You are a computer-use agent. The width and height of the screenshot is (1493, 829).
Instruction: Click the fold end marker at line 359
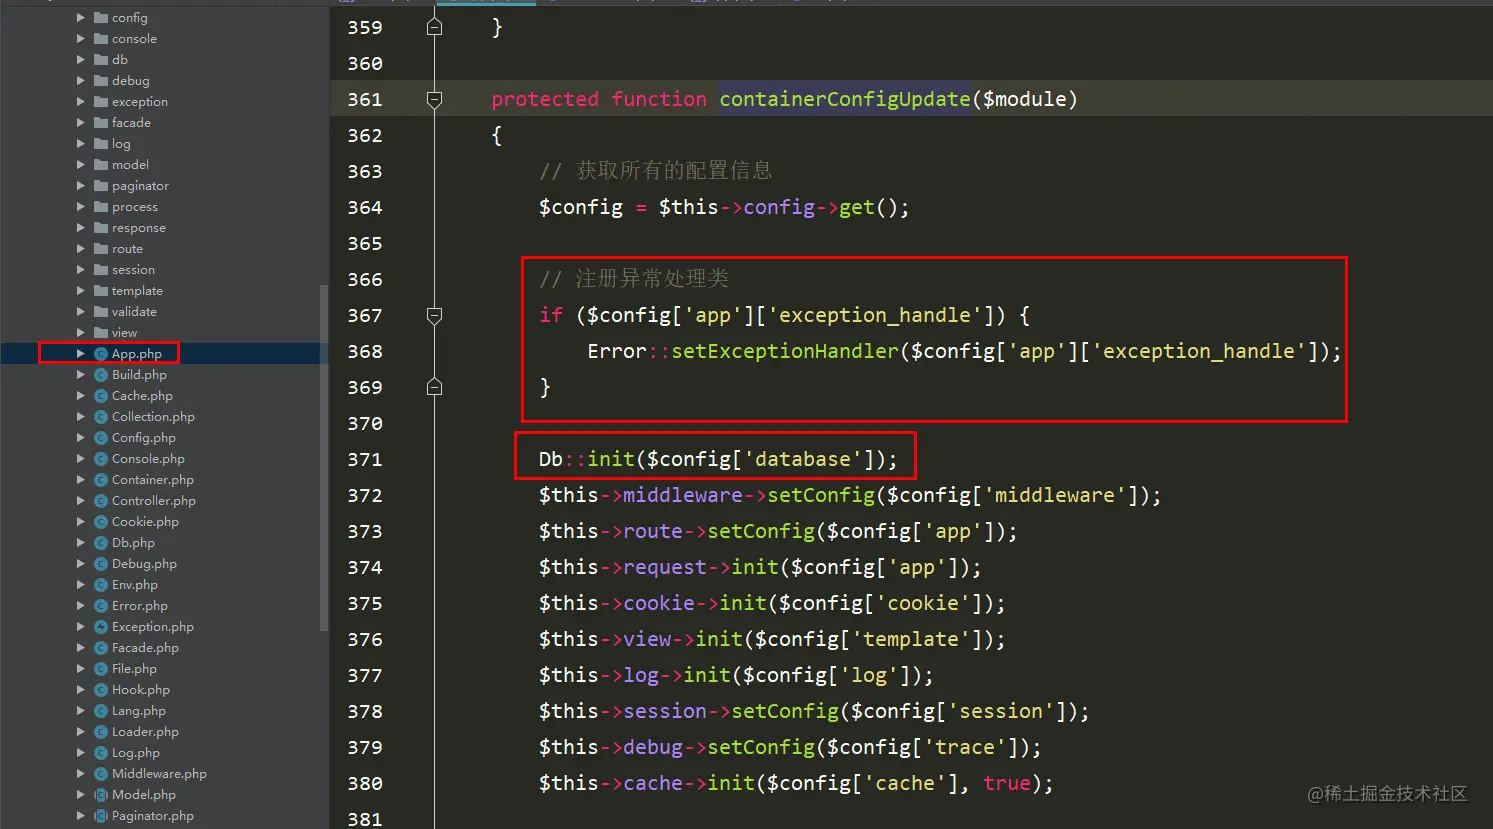pos(434,27)
